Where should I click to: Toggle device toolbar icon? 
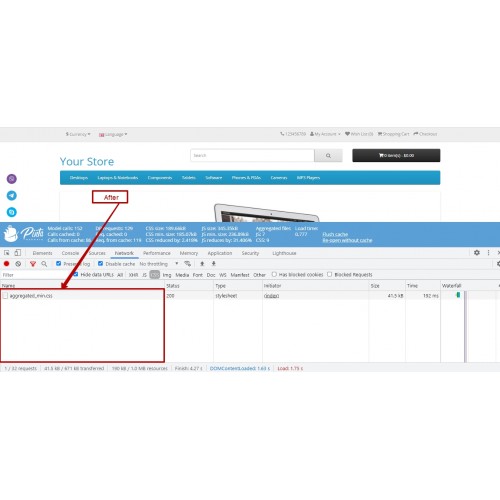18,253
